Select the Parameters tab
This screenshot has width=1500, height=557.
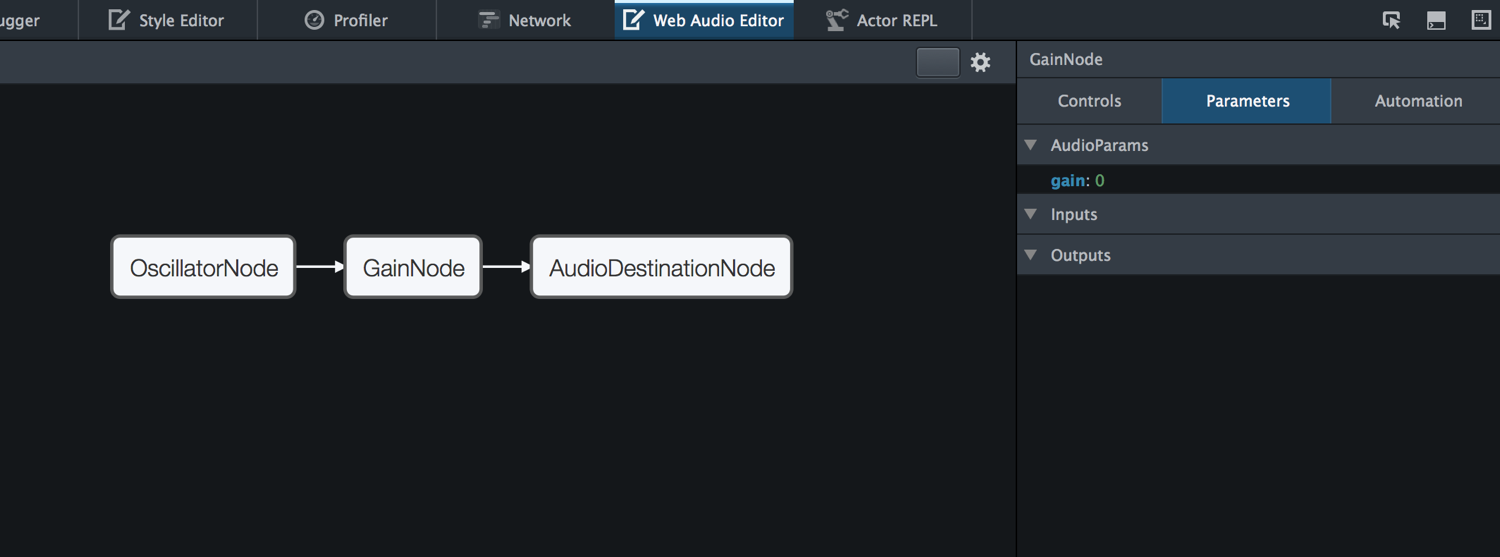1247,101
